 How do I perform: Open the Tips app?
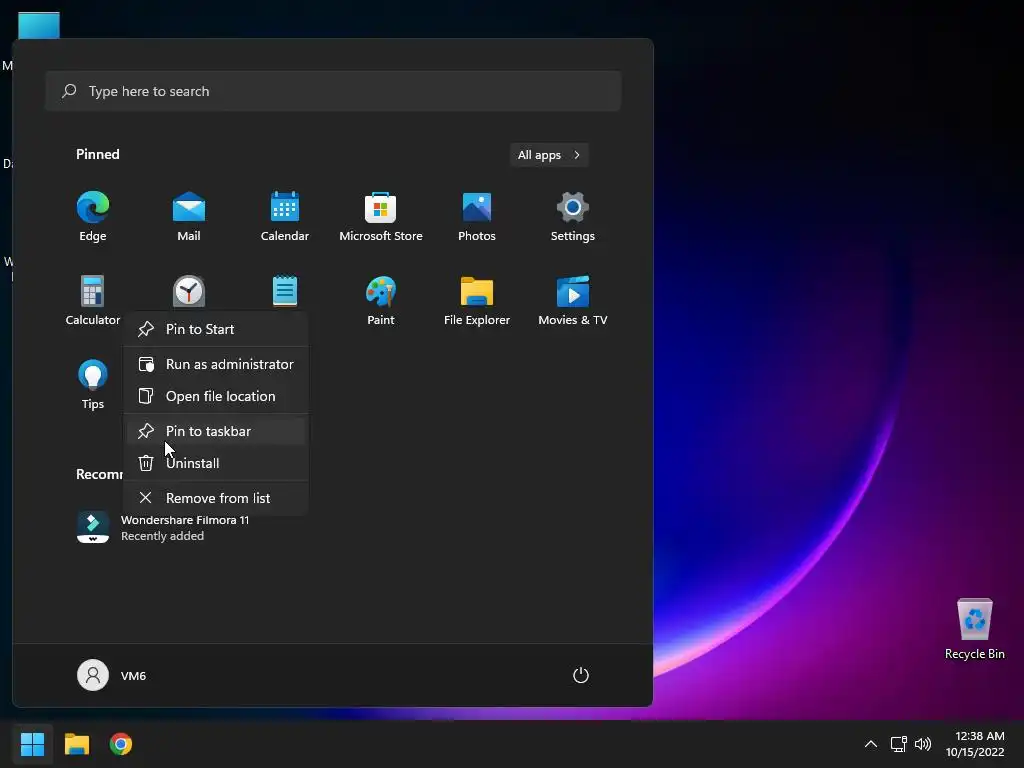93,384
